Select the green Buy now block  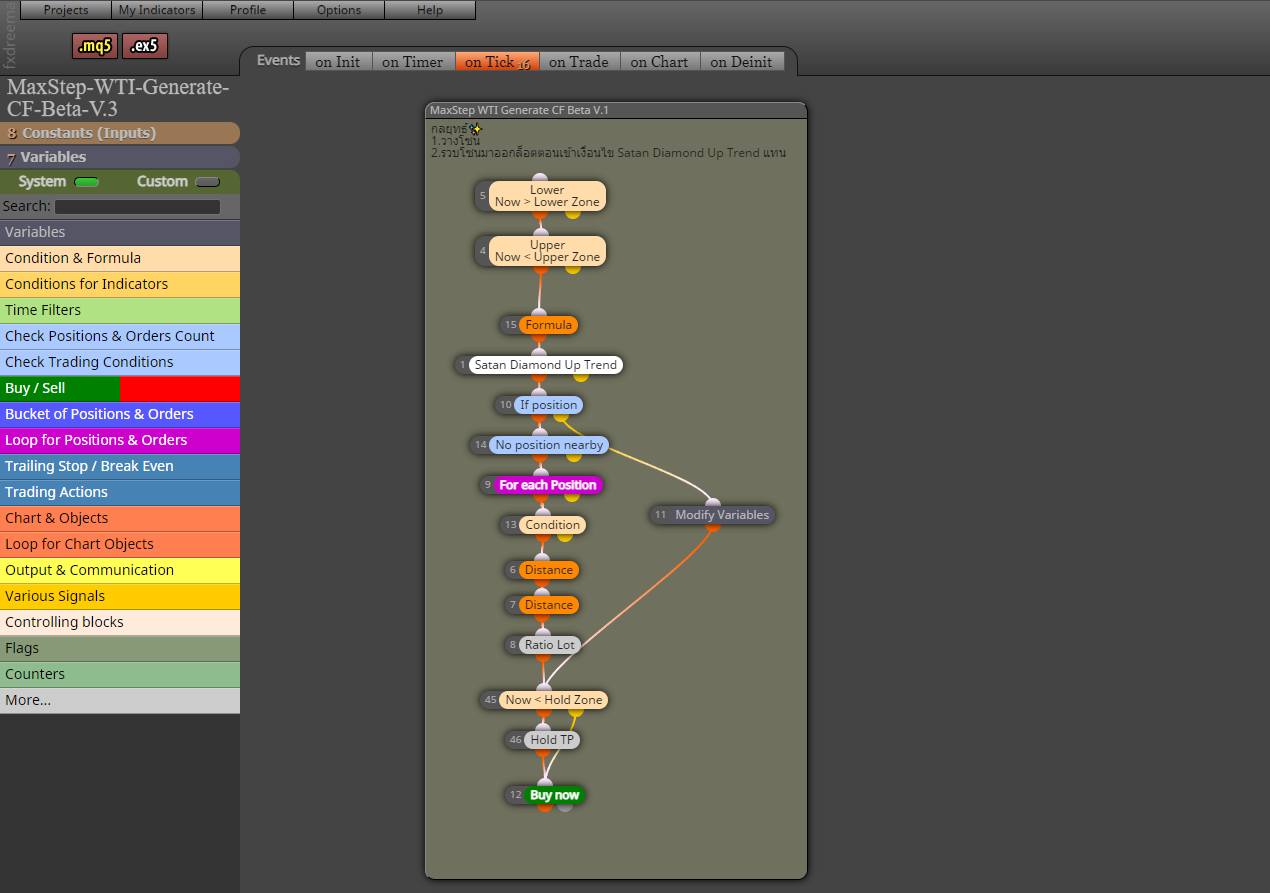[x=554, y=795]
